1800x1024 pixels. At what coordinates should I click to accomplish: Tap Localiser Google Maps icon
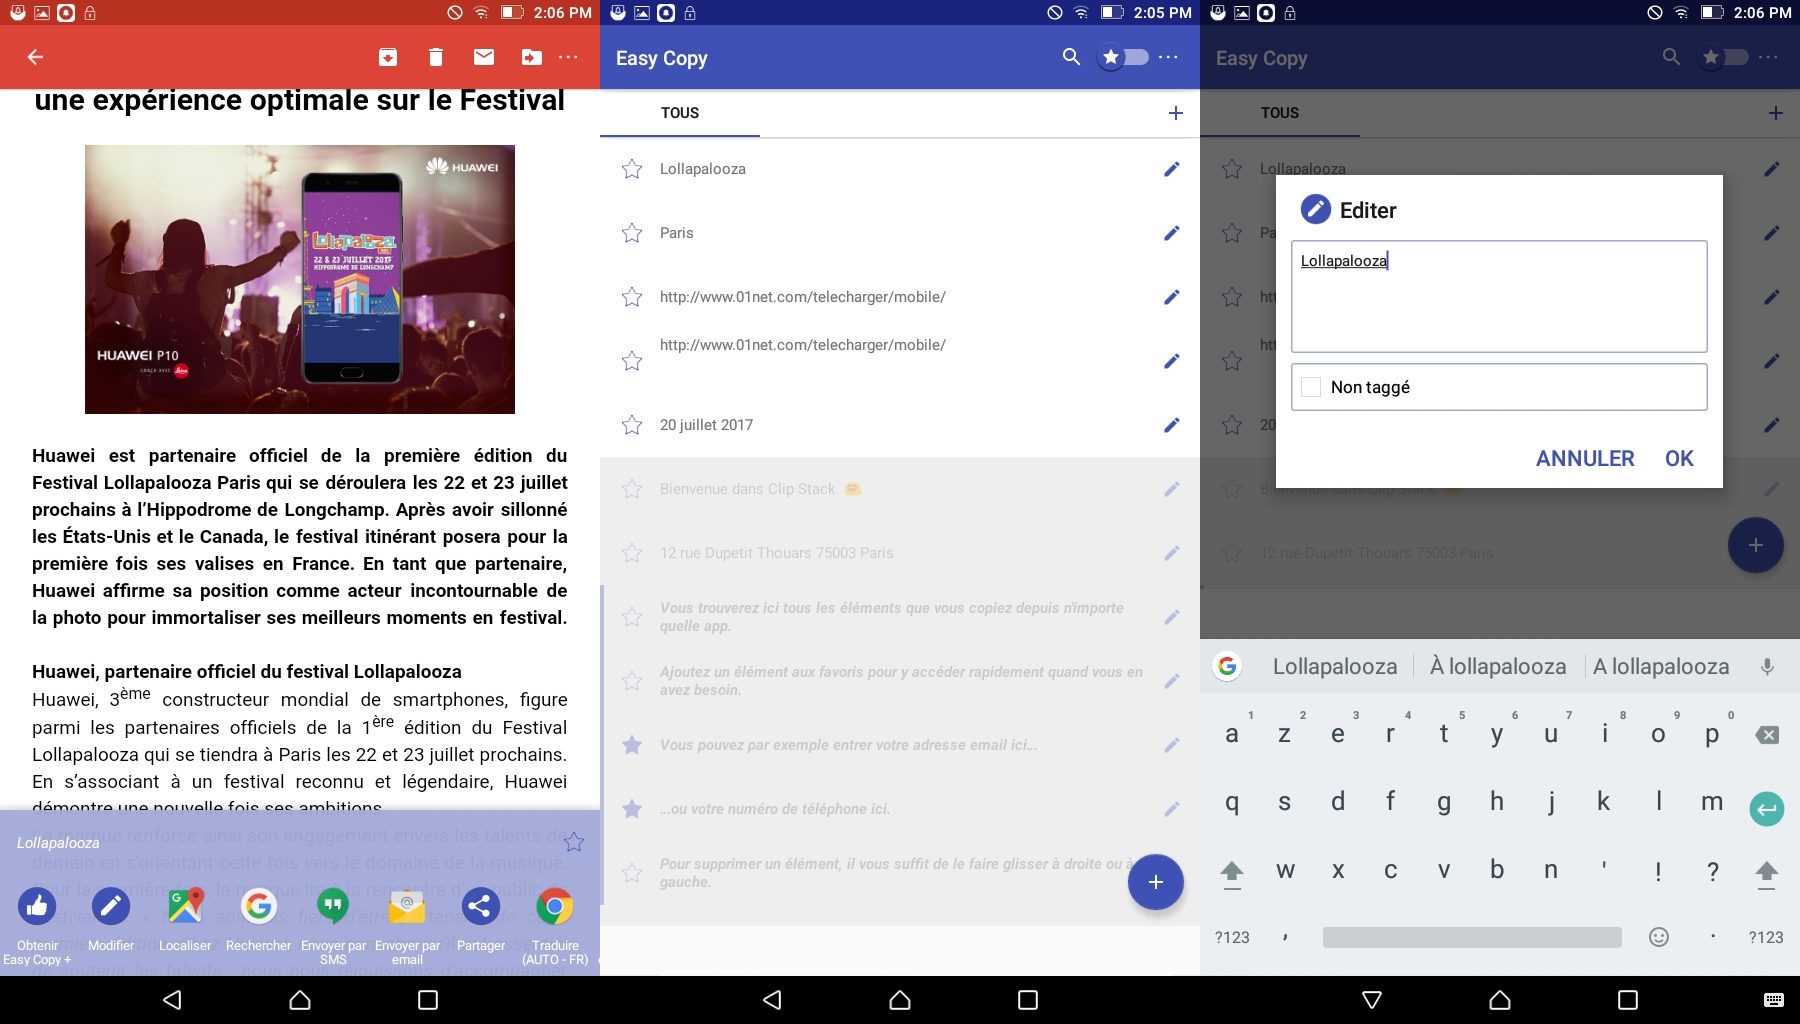185,907
